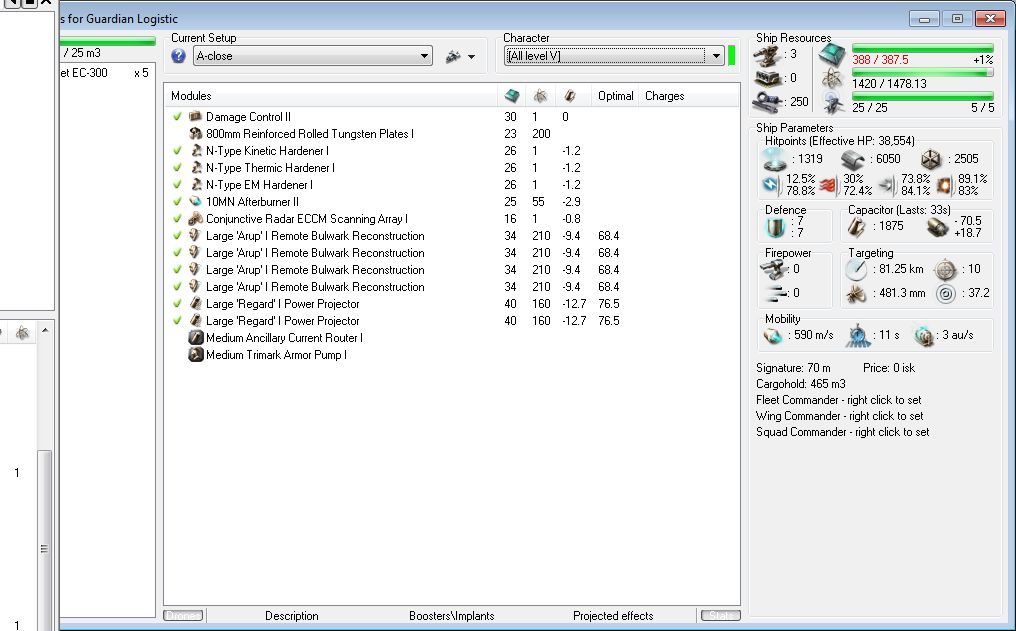The image size is (1016, 631).
Task: Click the calibration icon showing 250
Action: (x=768, y=102)
